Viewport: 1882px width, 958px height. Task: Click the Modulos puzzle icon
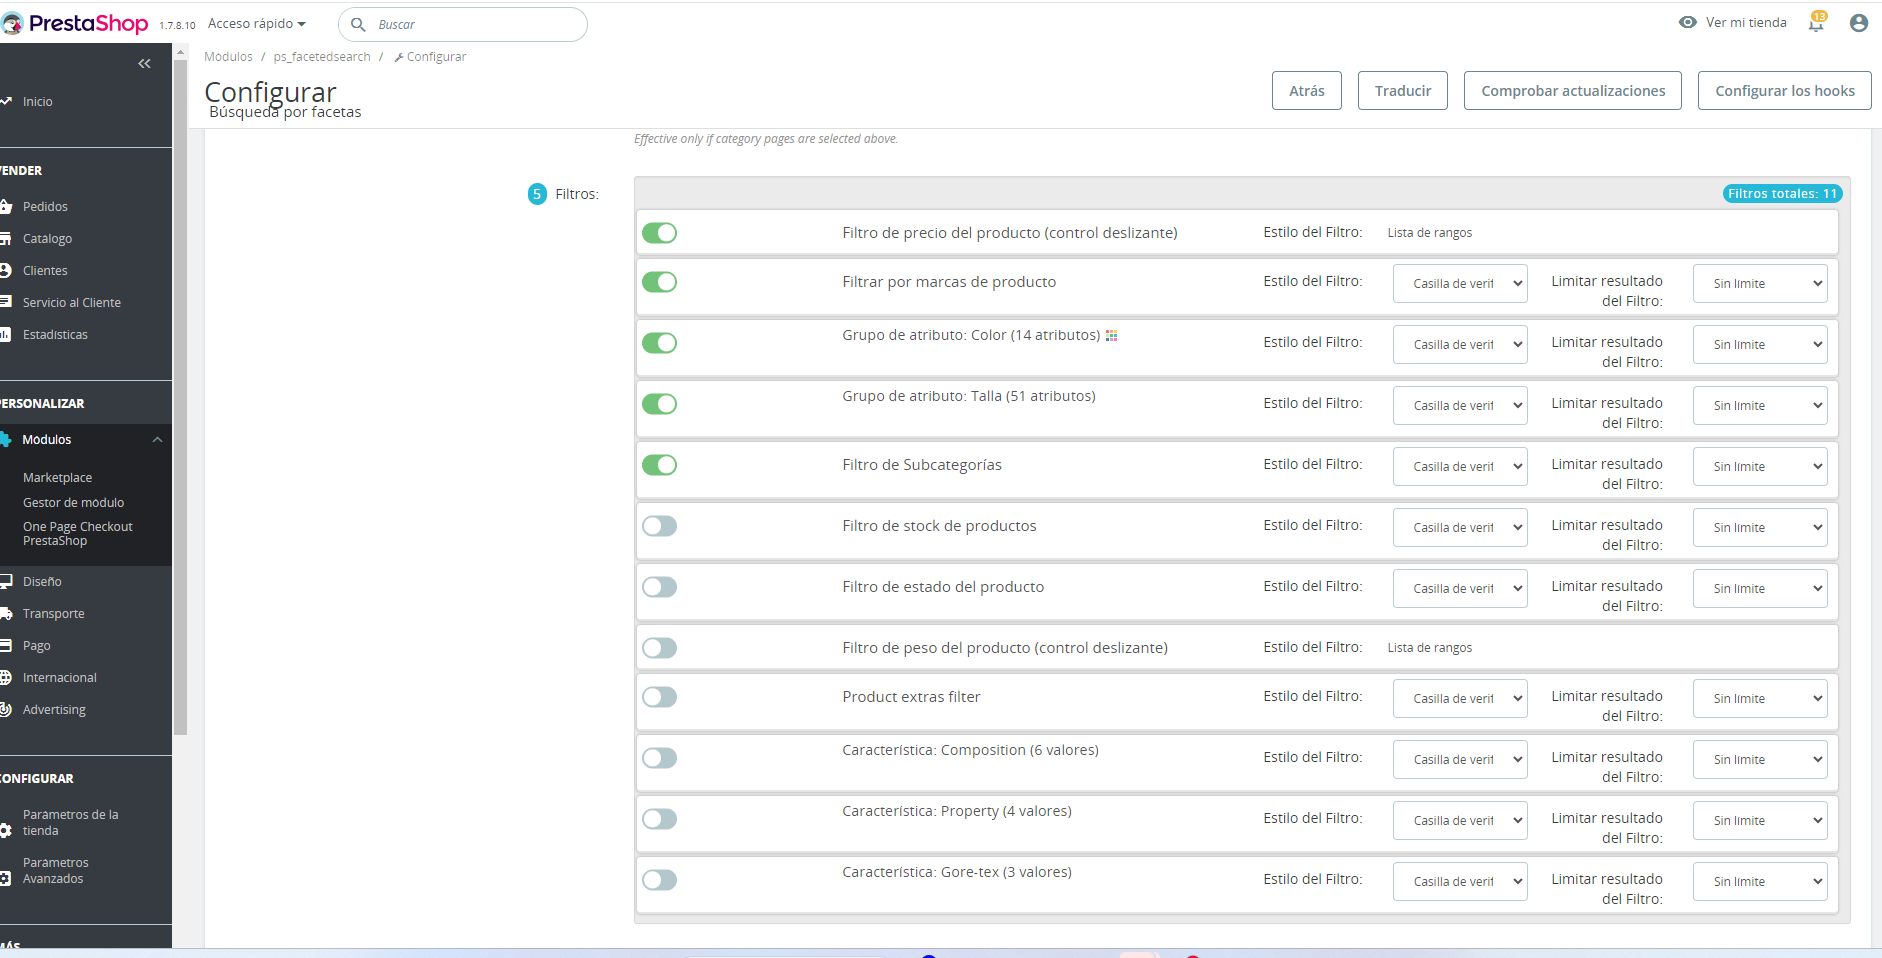click(x=6, y=440)
